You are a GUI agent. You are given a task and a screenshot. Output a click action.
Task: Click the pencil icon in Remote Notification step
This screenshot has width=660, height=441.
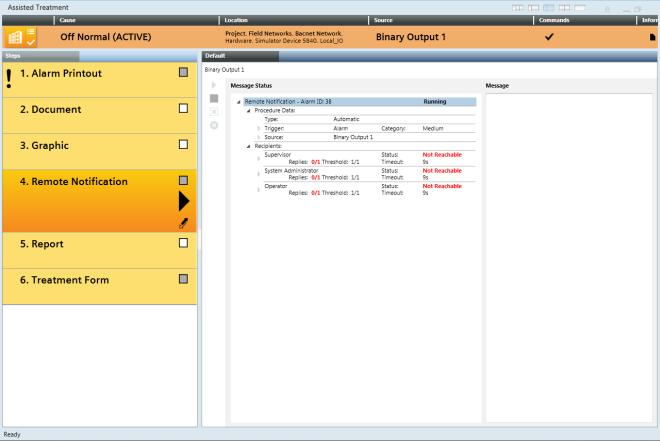point(183,223)
